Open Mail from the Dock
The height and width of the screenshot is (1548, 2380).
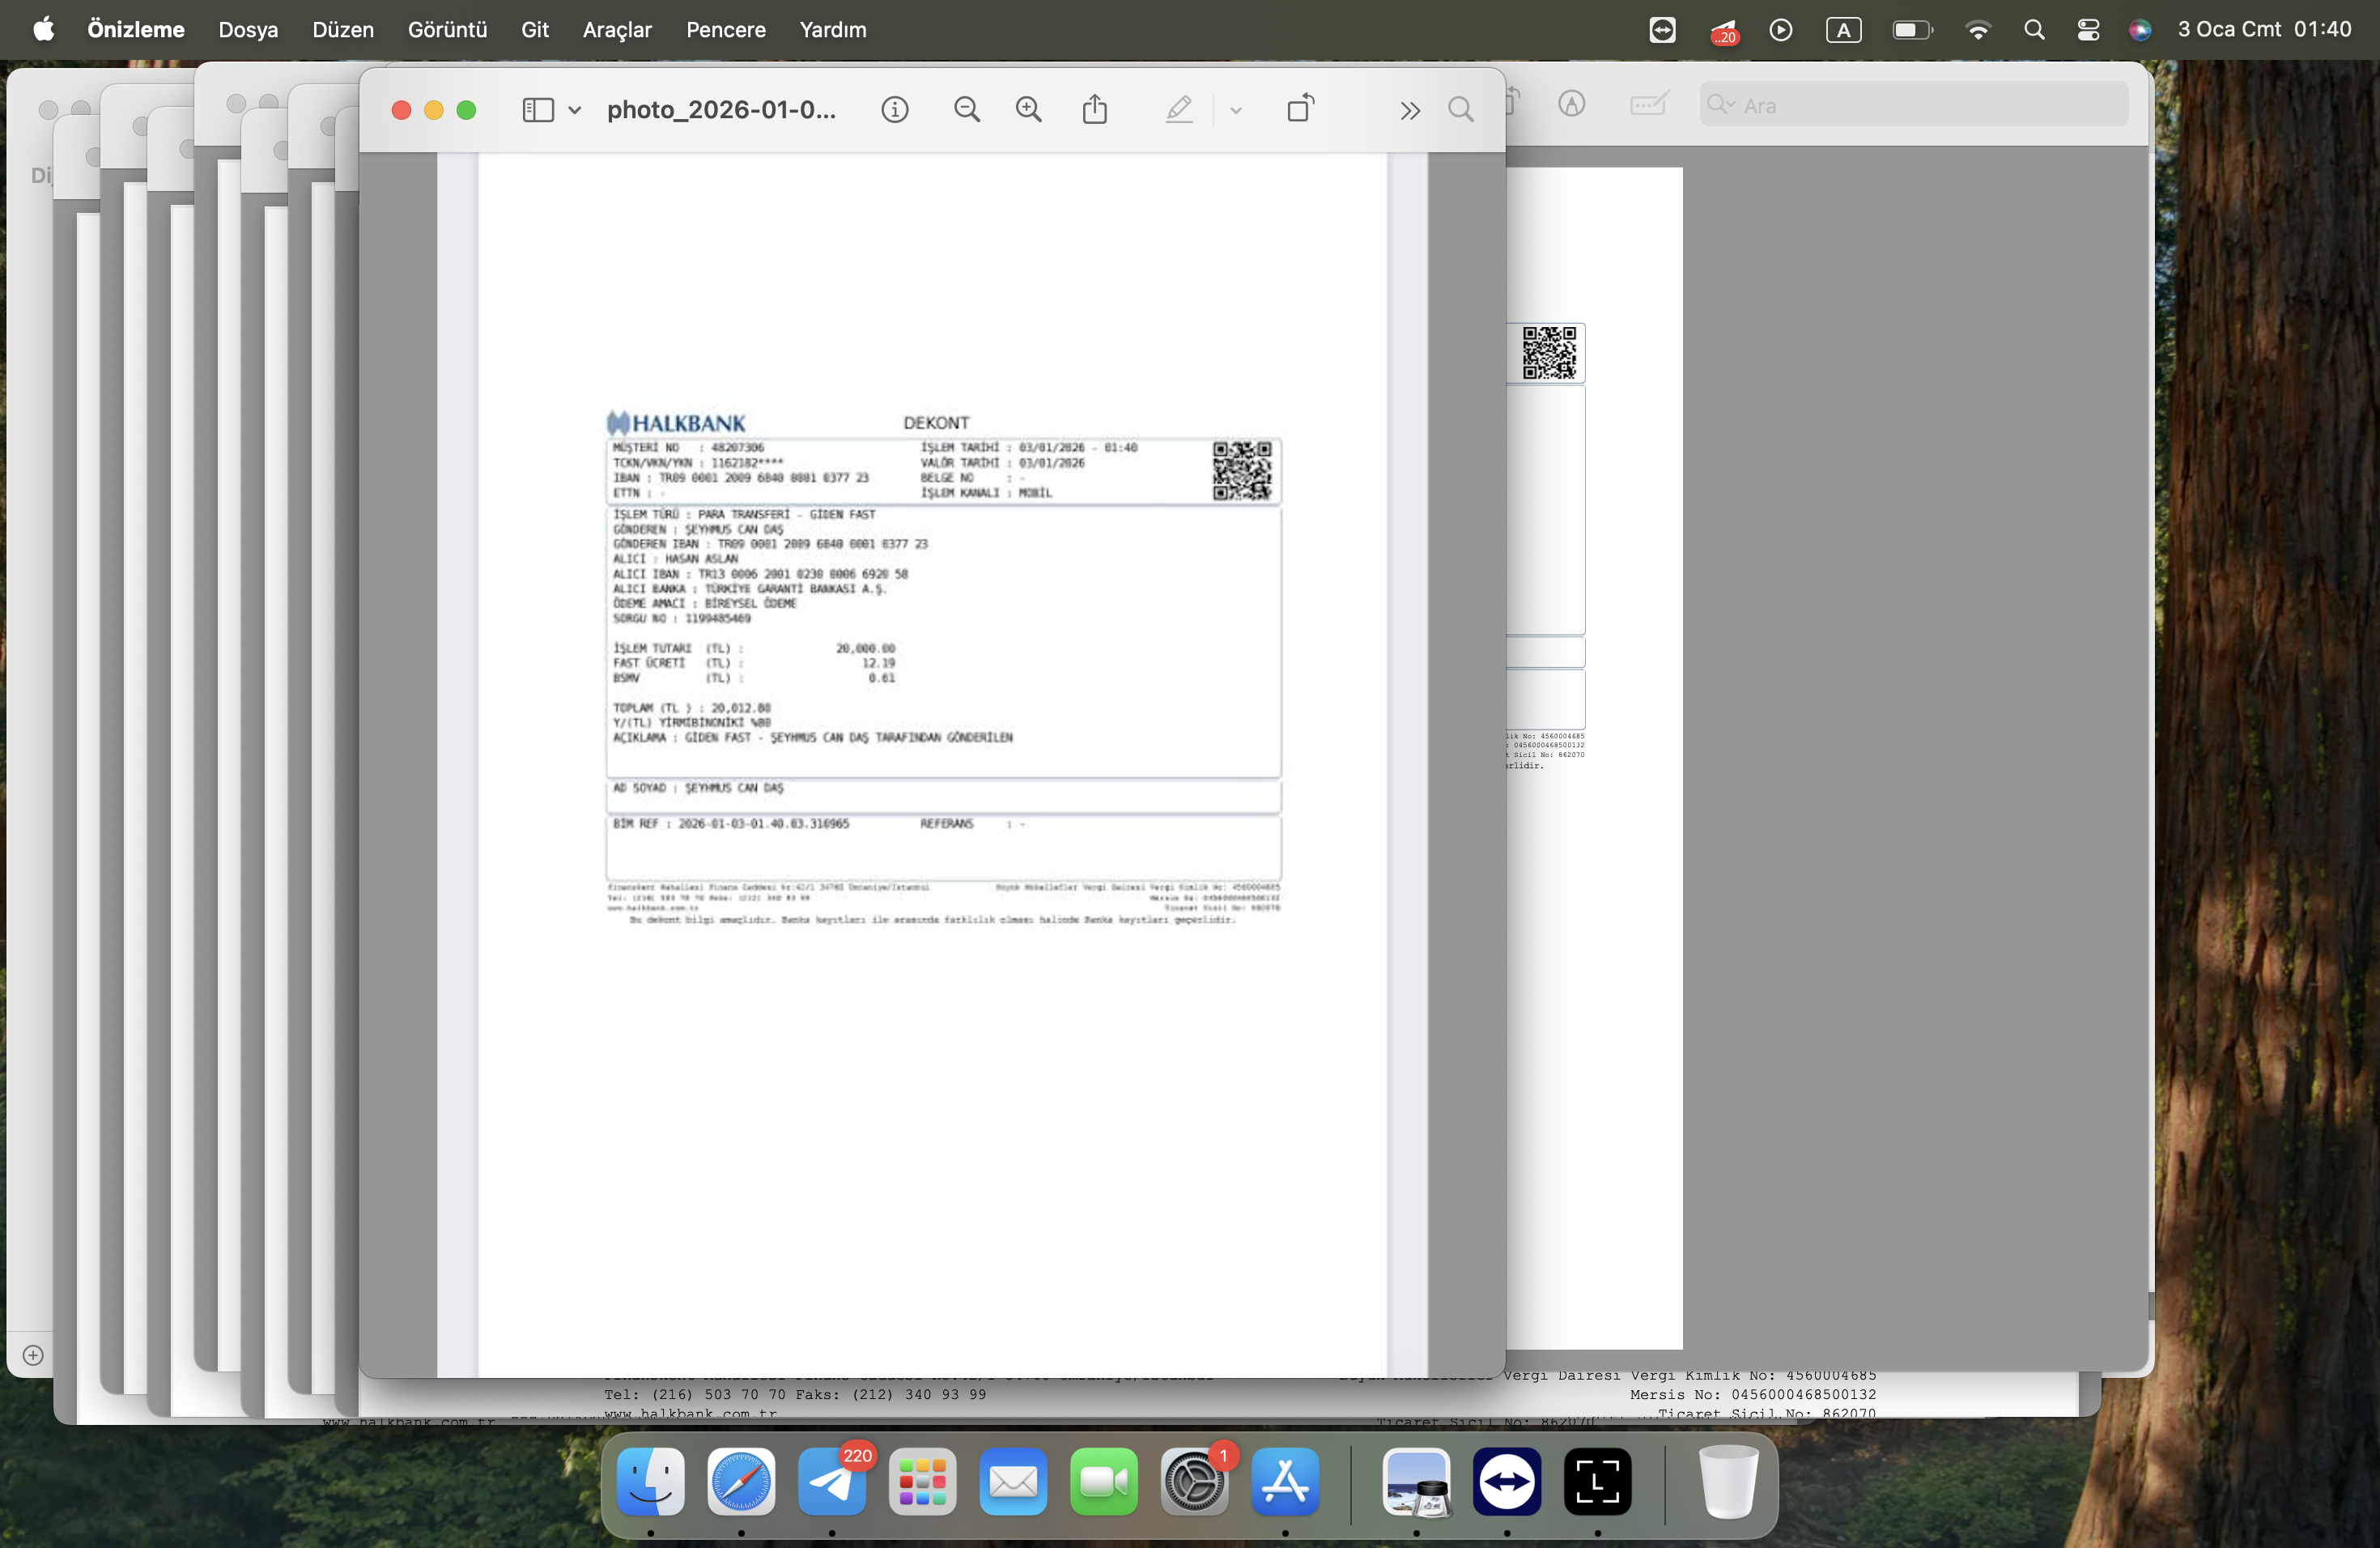click(x=1013, y=1481)
